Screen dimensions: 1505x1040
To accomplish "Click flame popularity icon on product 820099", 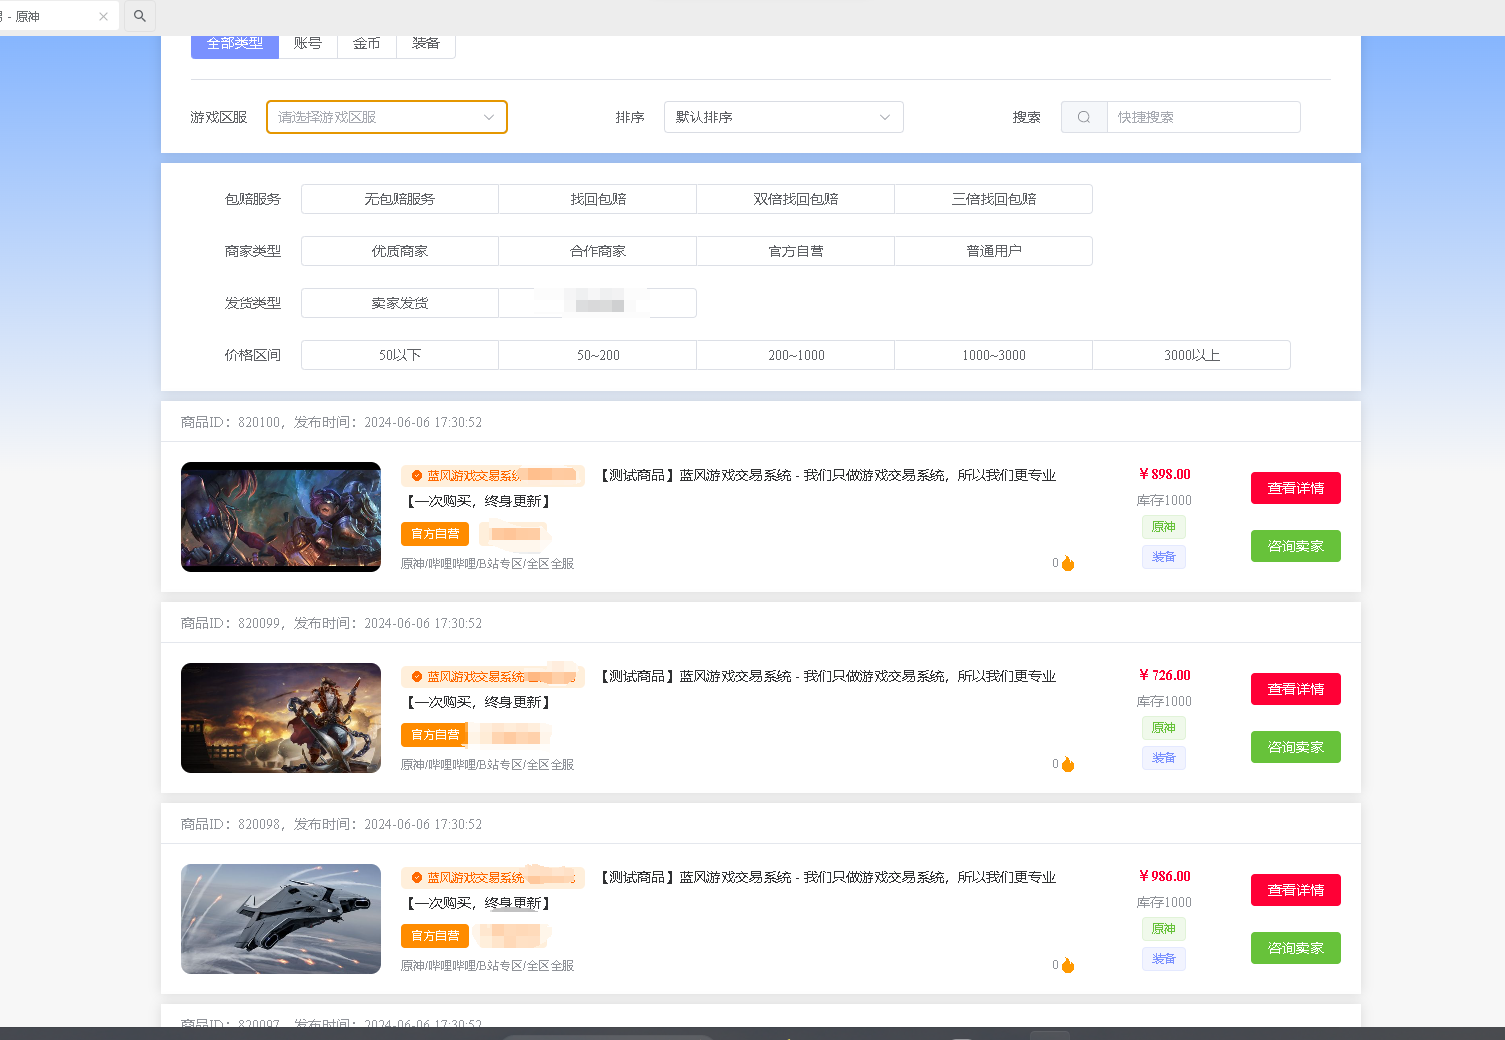I will [x=1068, y=765].
